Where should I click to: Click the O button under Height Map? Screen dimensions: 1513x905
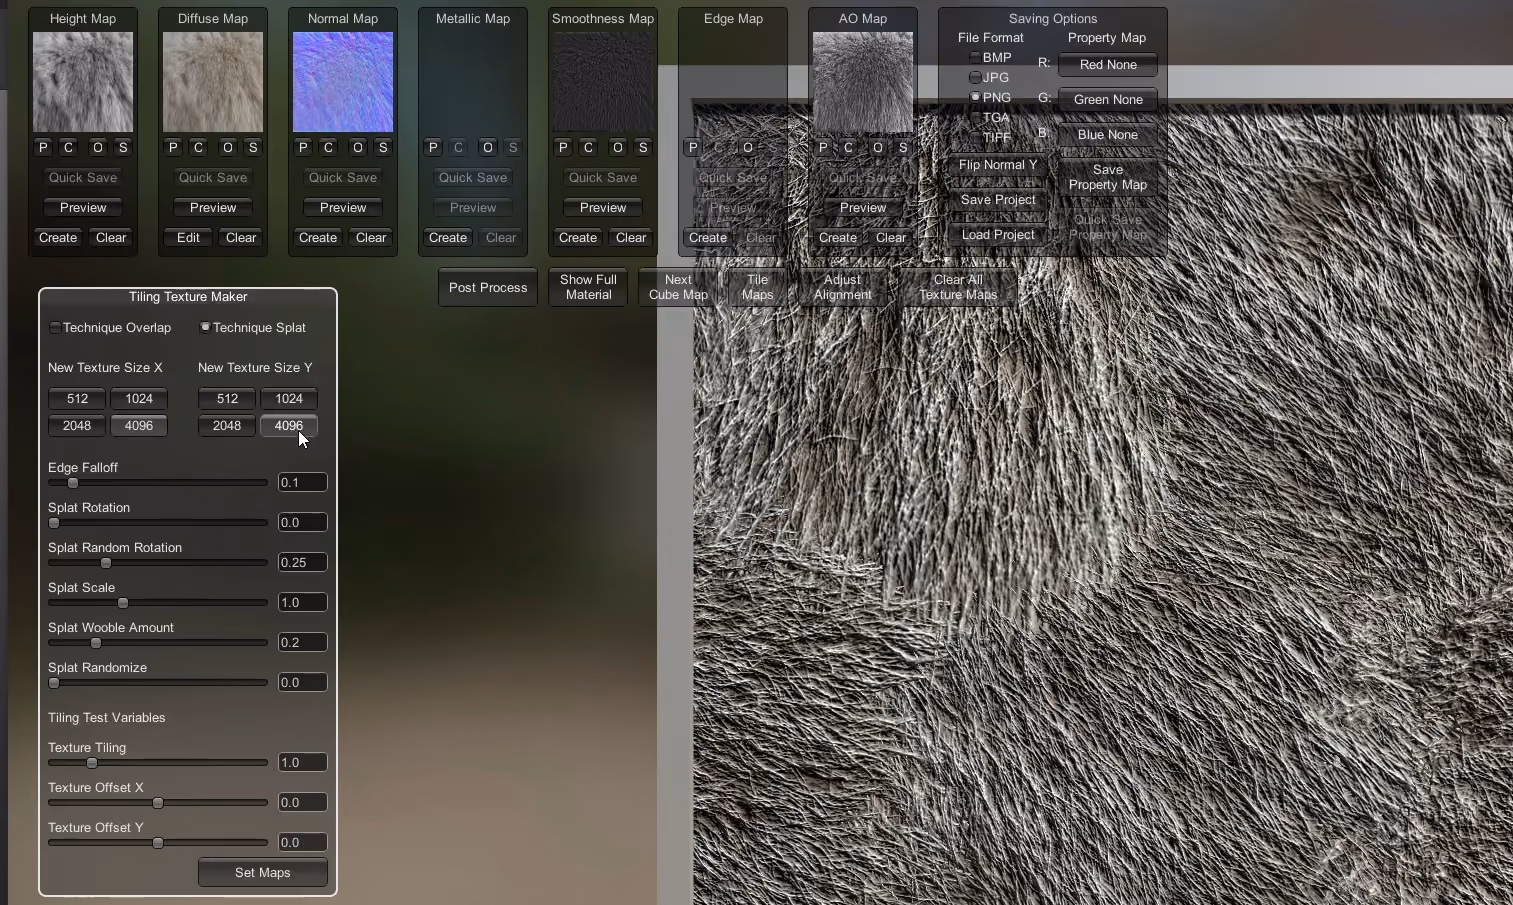pos(98,147)
